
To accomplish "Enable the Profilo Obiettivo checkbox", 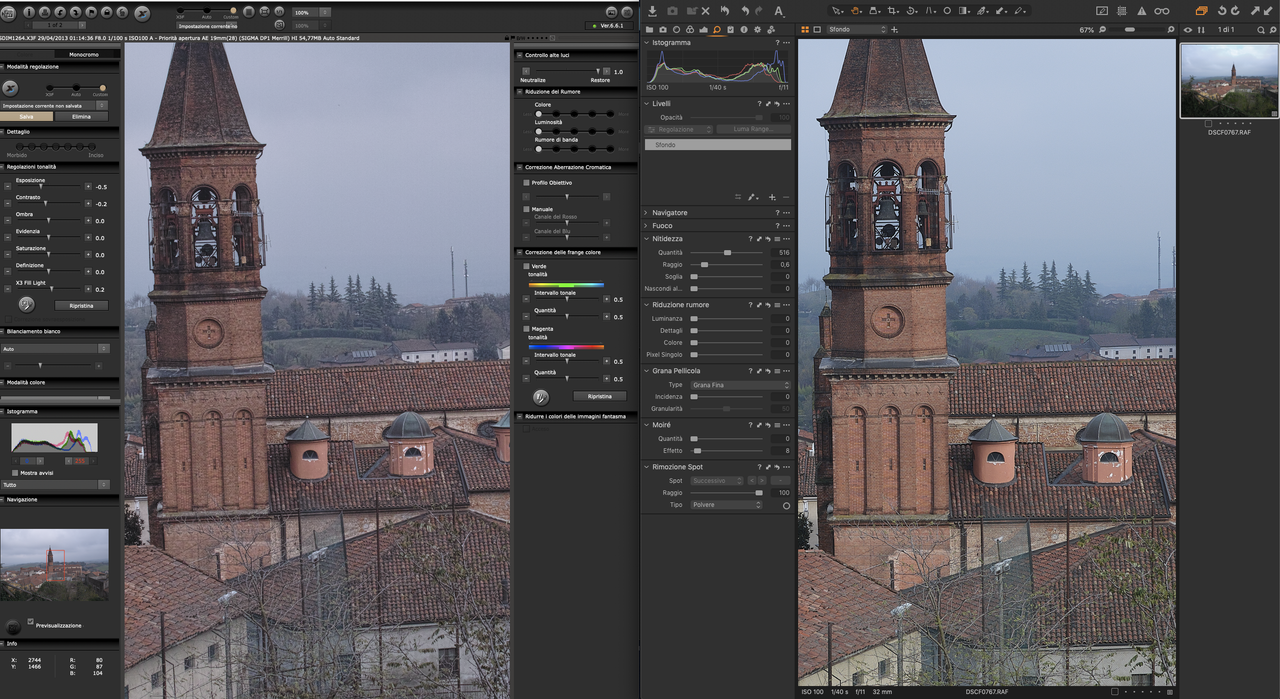I will [527, 183].
